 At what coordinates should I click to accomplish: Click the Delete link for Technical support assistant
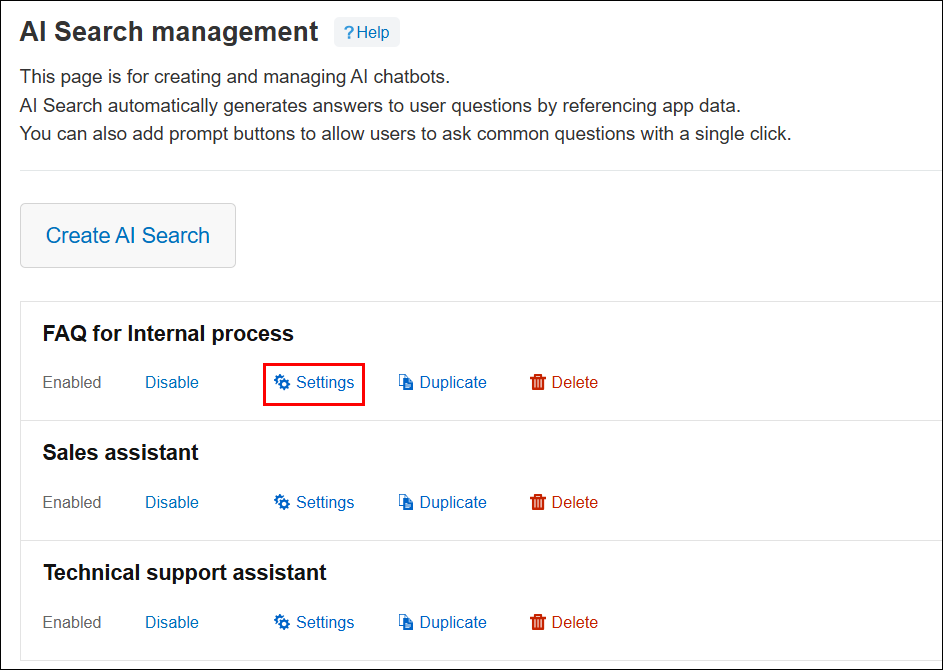[573, 622]
